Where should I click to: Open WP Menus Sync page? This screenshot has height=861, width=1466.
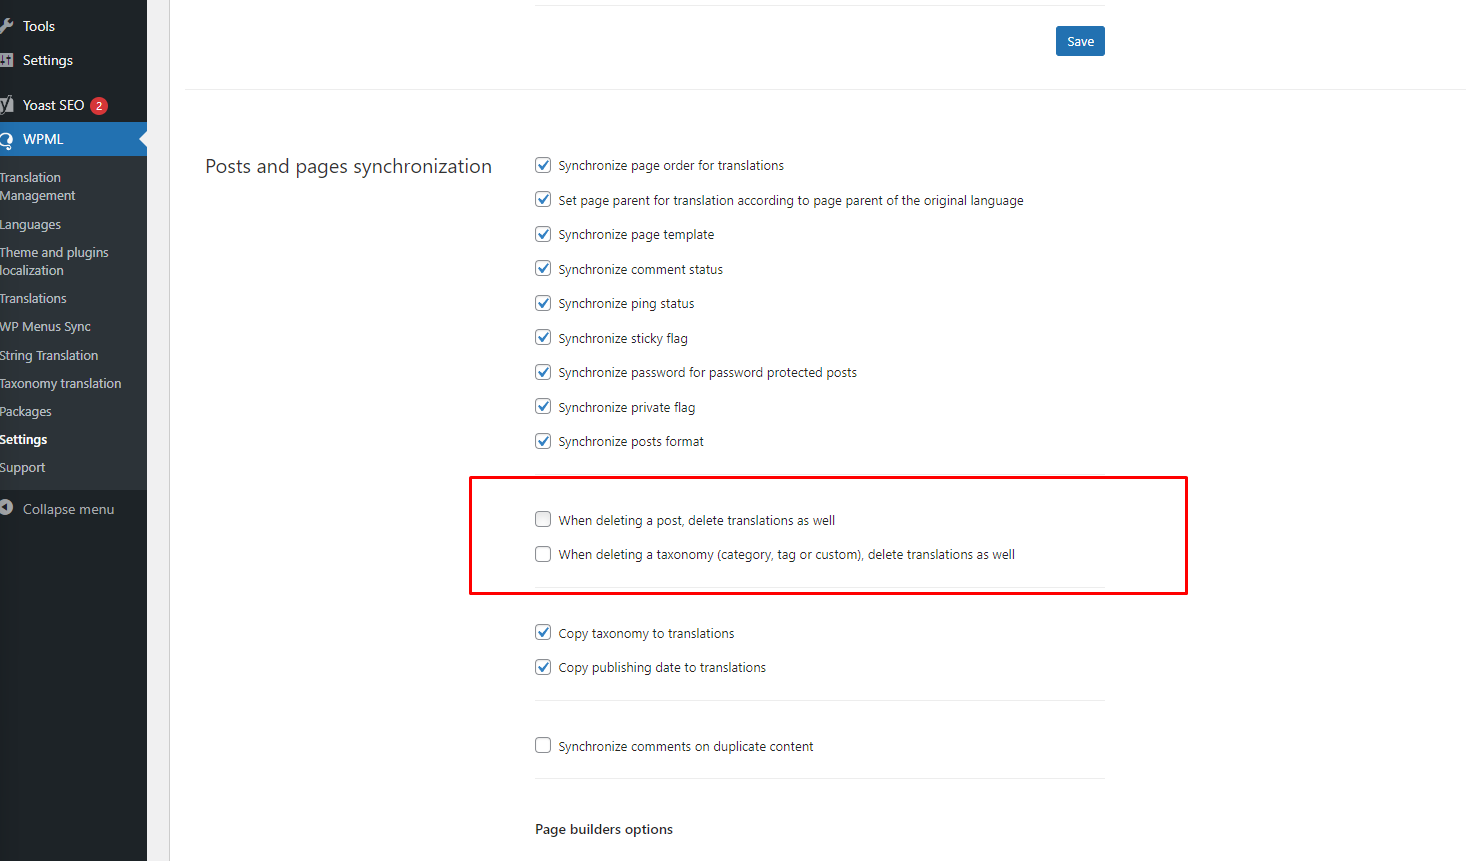tap(45, 327)
